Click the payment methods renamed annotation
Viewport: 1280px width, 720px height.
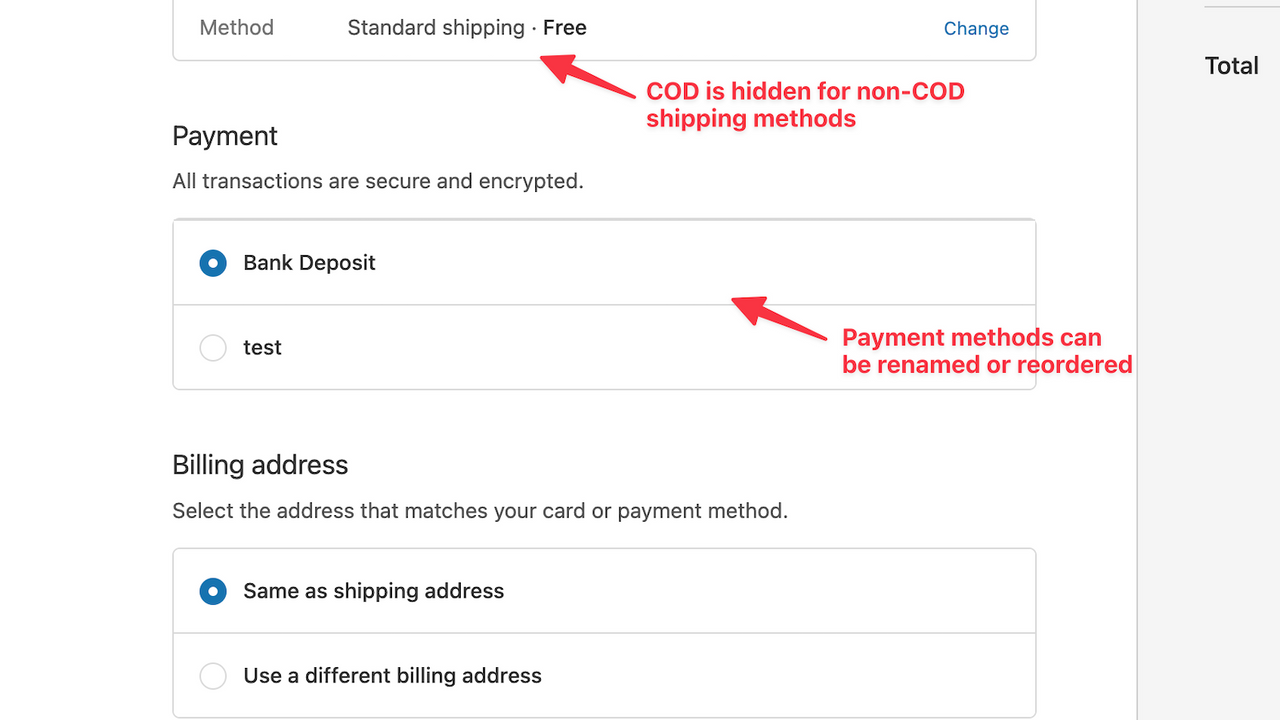click(x=985, y=350)
